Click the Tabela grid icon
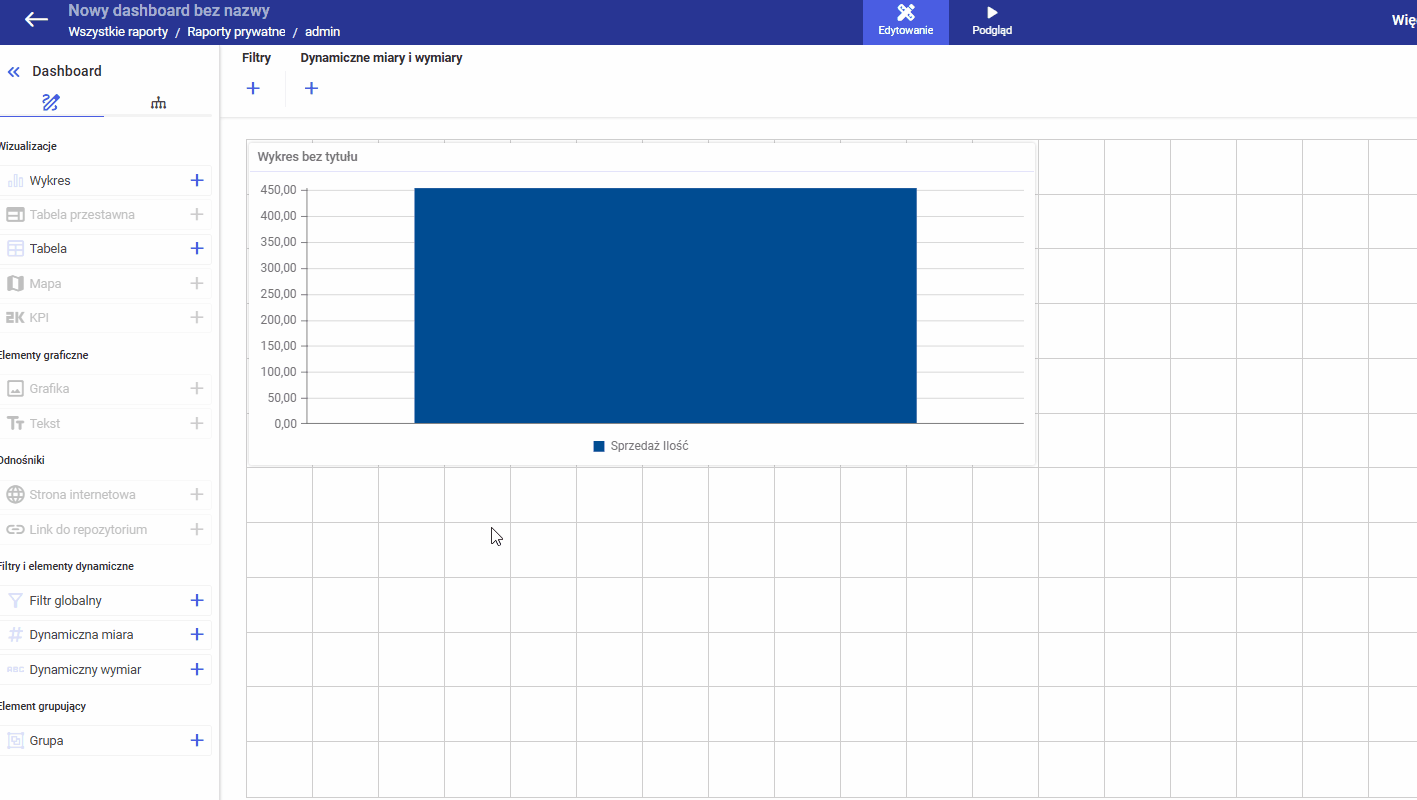1417x800 pixels. coord(15,249)
